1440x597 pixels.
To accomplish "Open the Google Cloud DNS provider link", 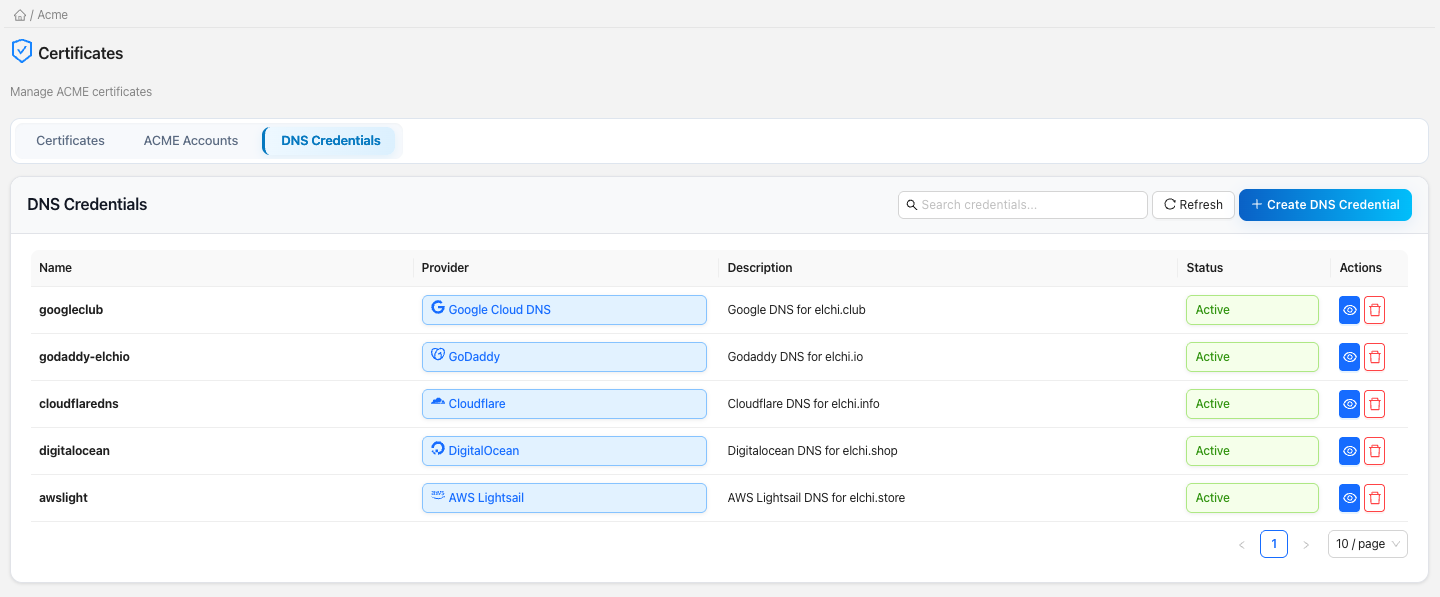I will 499,310.
